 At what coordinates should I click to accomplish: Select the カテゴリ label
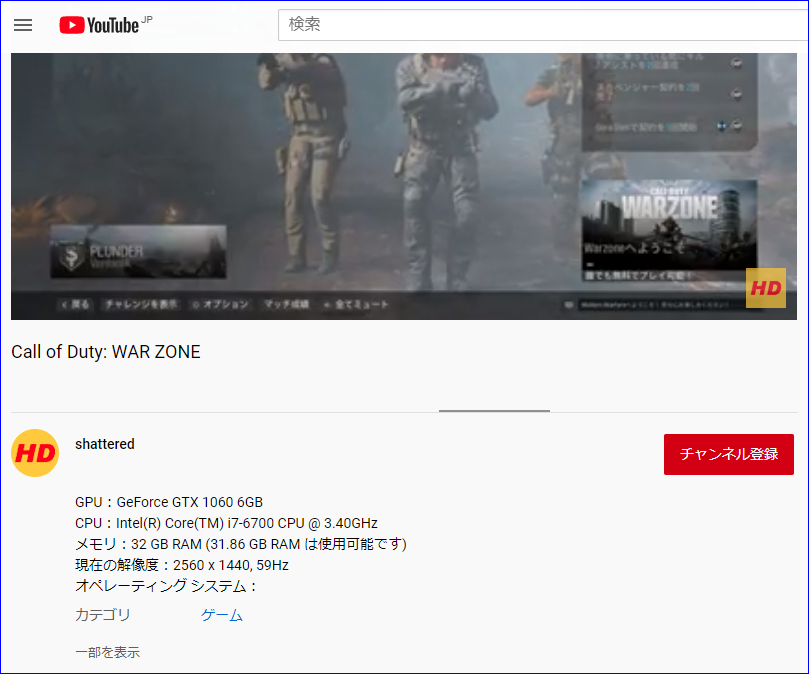[103, 615]
